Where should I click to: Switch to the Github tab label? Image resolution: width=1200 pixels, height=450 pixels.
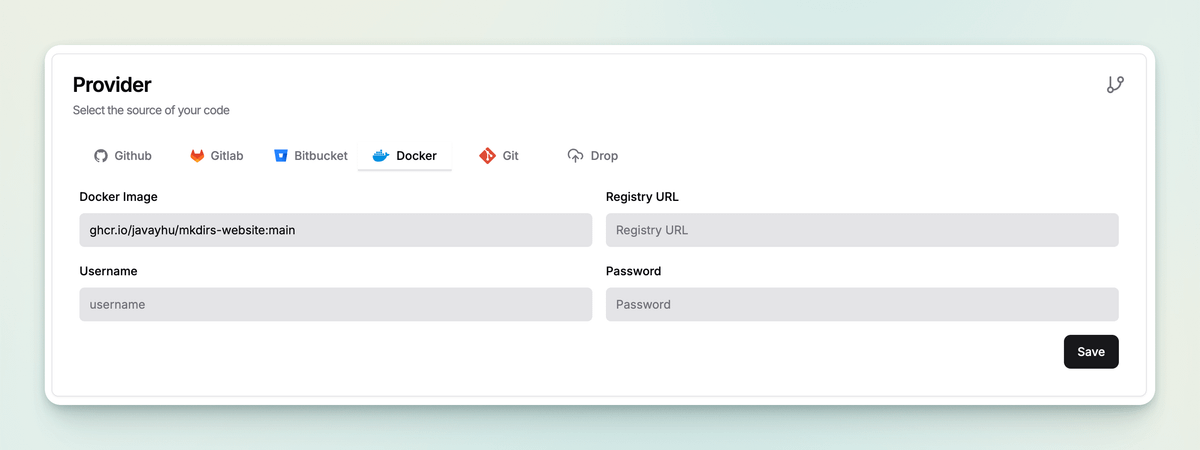[133, 156]
